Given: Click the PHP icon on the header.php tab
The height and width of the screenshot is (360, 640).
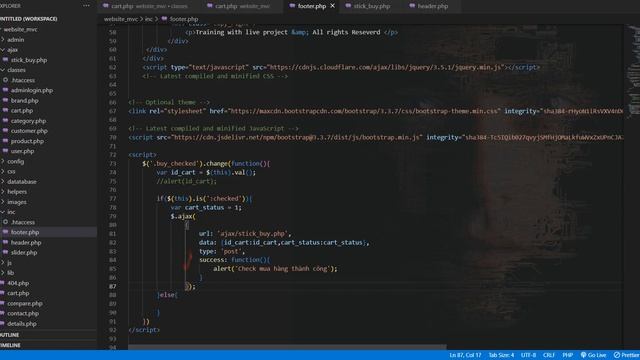Looking at the screenshot, I should 412,6.
